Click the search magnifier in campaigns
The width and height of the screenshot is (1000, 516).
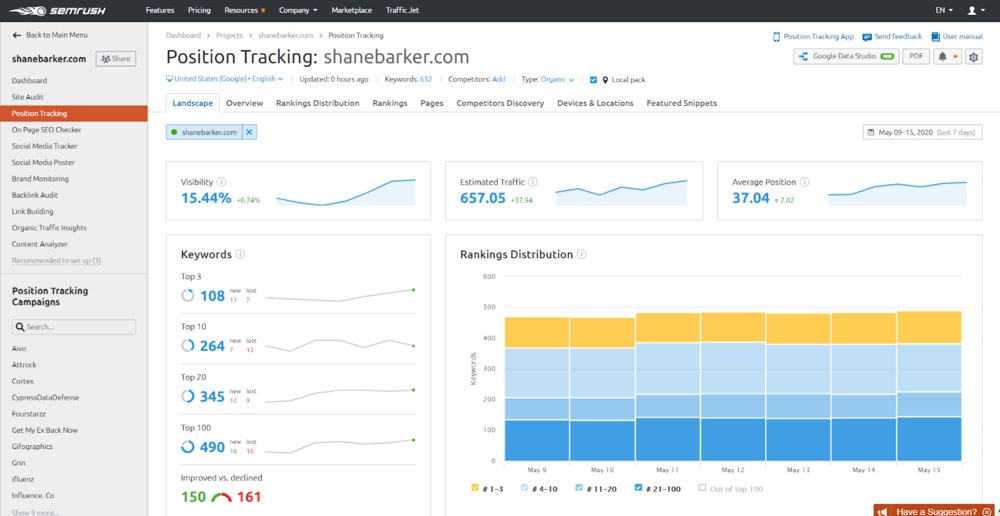[20, 327]
